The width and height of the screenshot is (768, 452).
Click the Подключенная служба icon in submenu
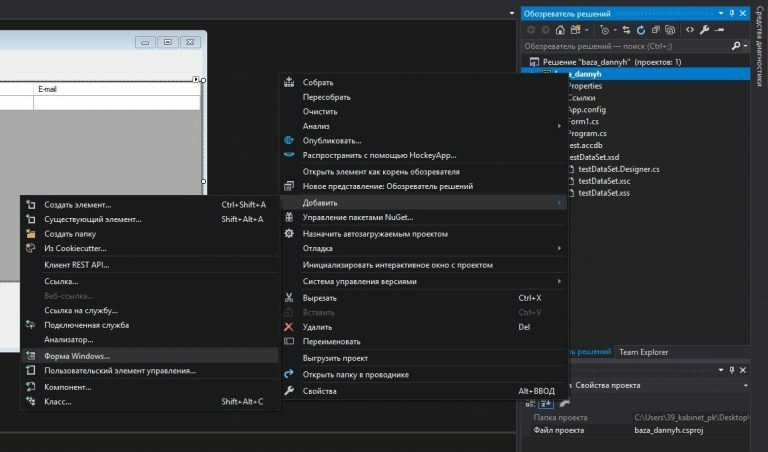(x=30, y=324)
